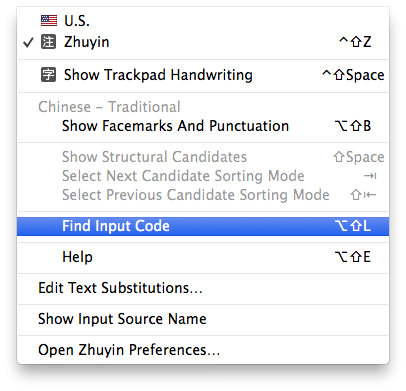Select Next Candidate Sorting Mode entry
The image size is (406, 391).
pos(183,176)
